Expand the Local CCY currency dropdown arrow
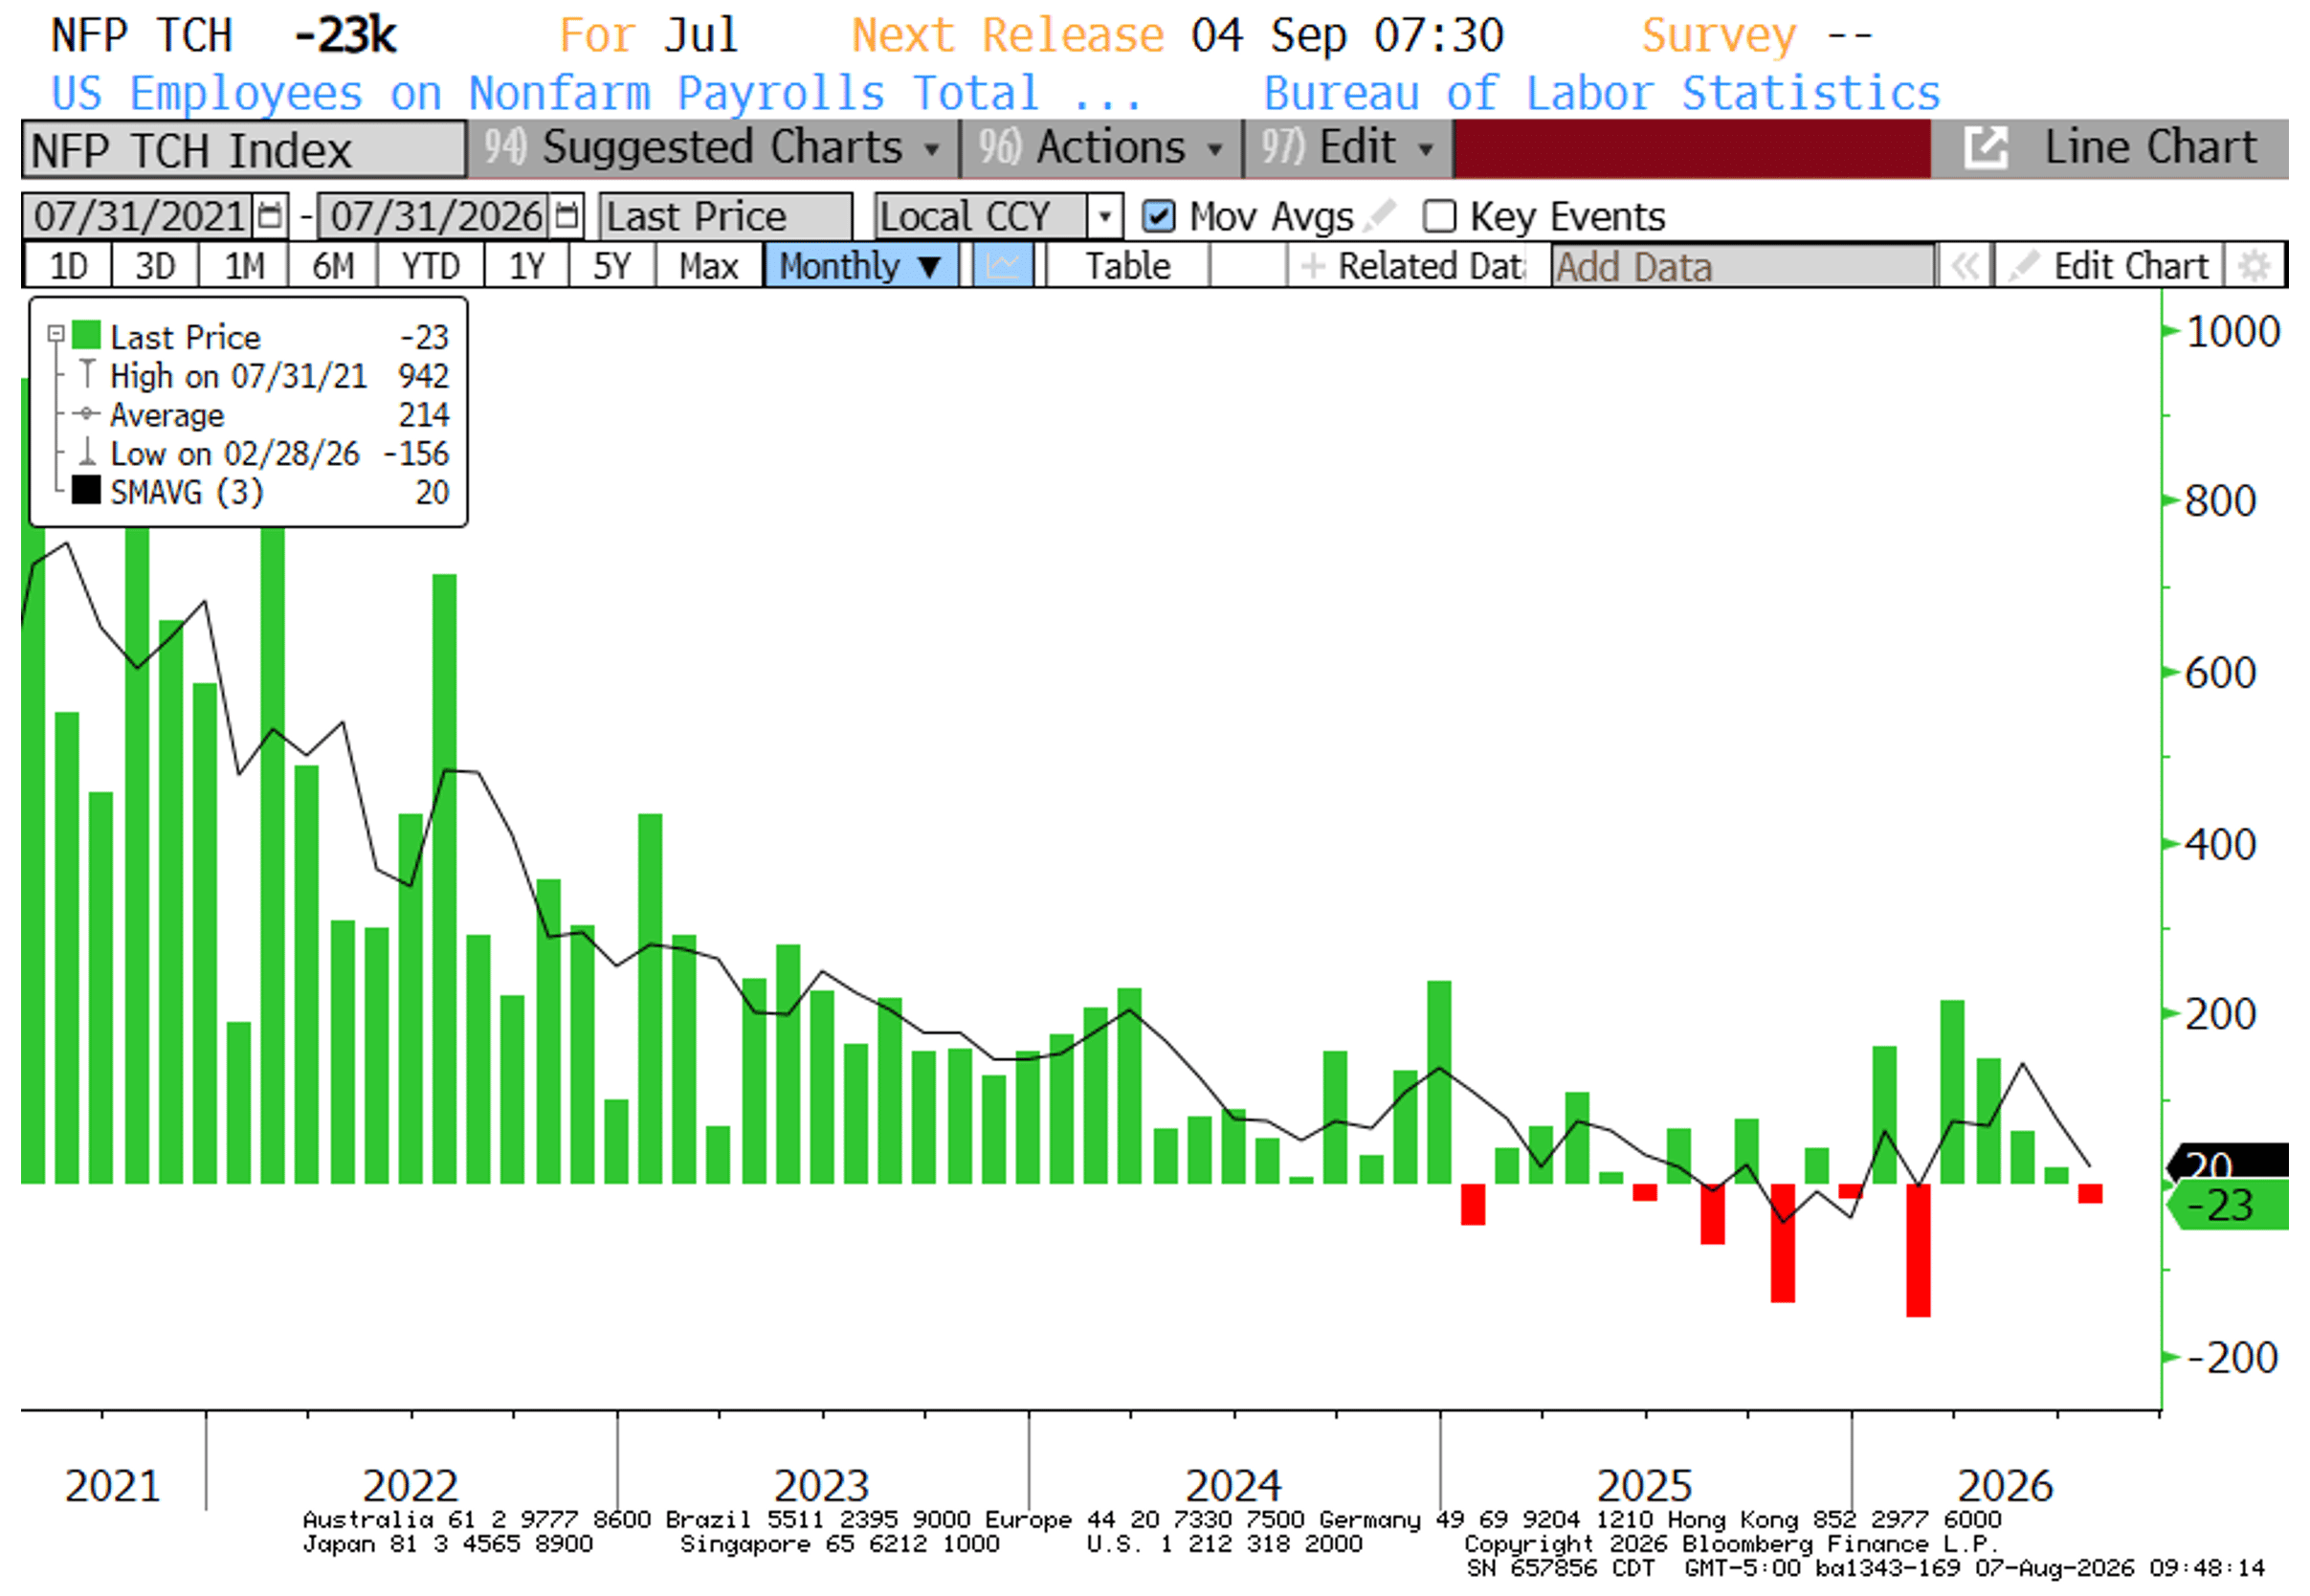 [x=1104, y=216]
